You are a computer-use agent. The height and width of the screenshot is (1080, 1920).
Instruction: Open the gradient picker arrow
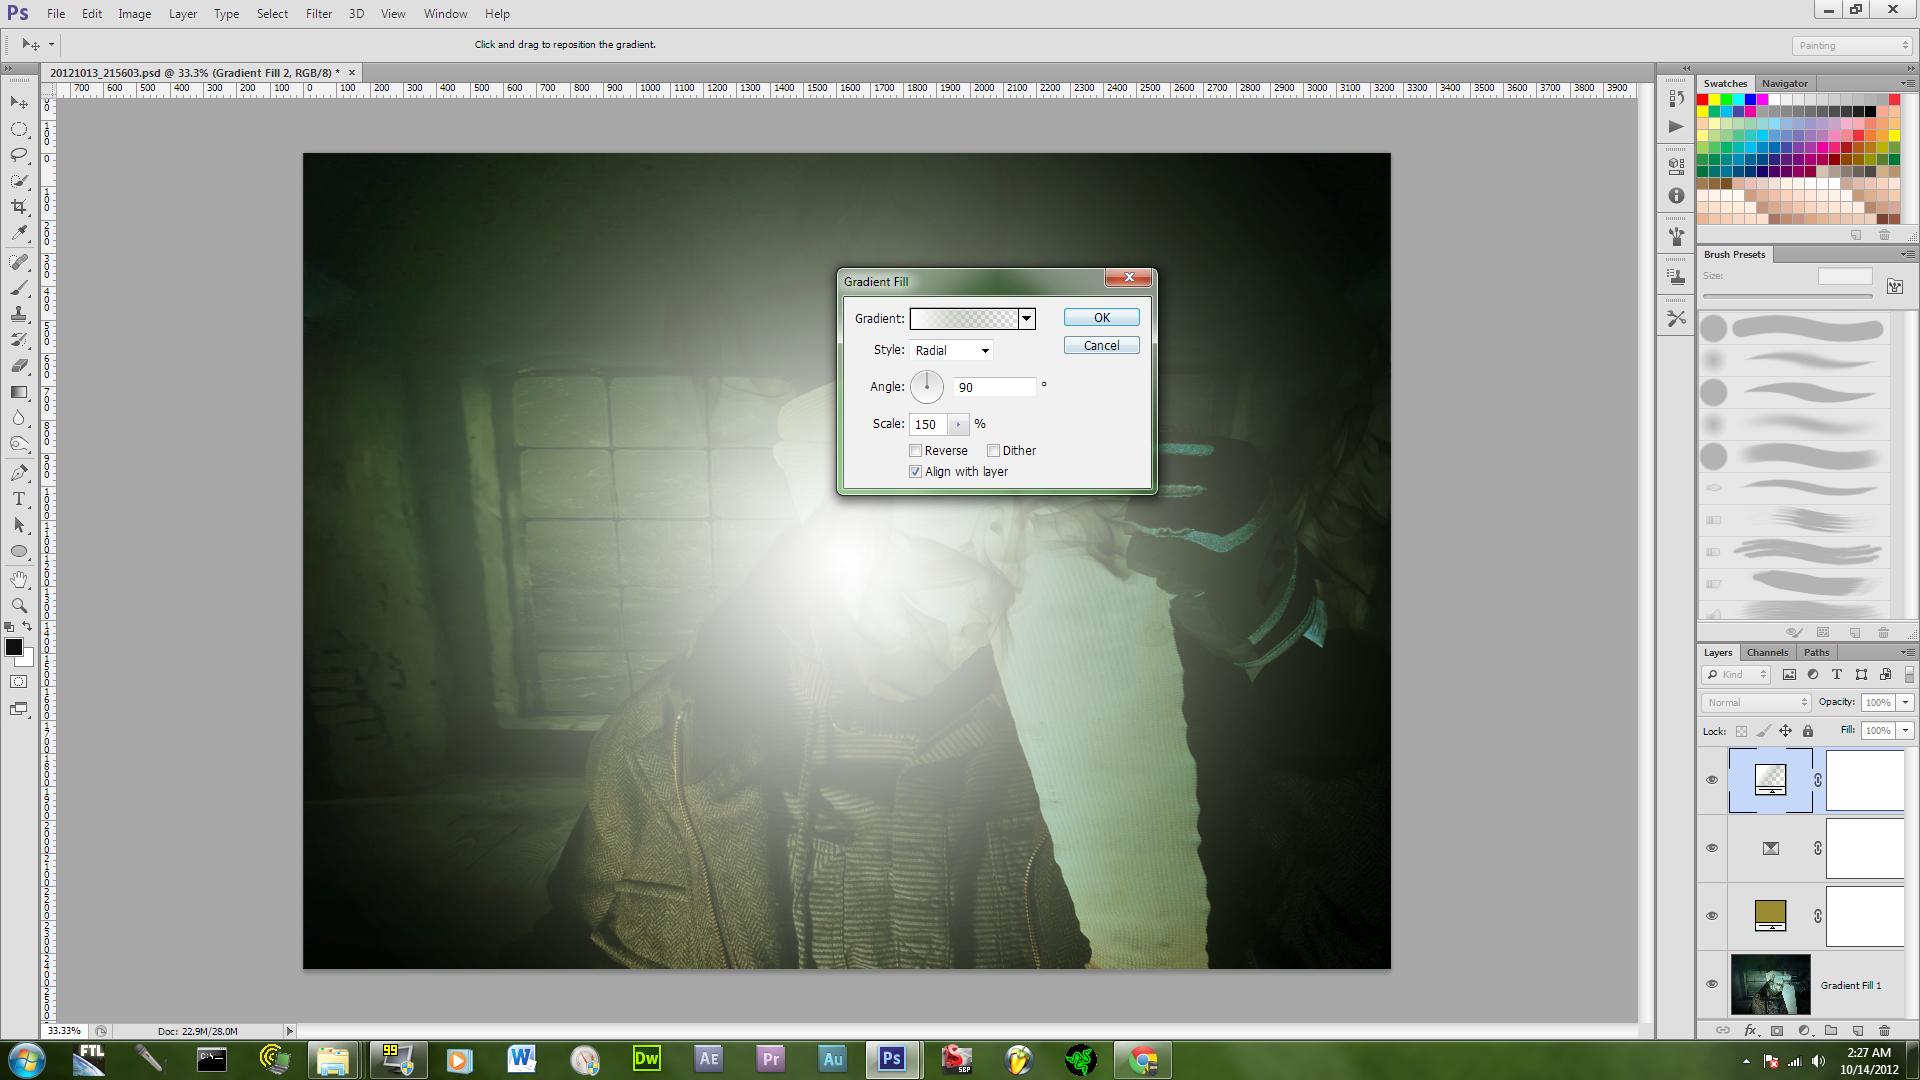[x=1026, y=319]
